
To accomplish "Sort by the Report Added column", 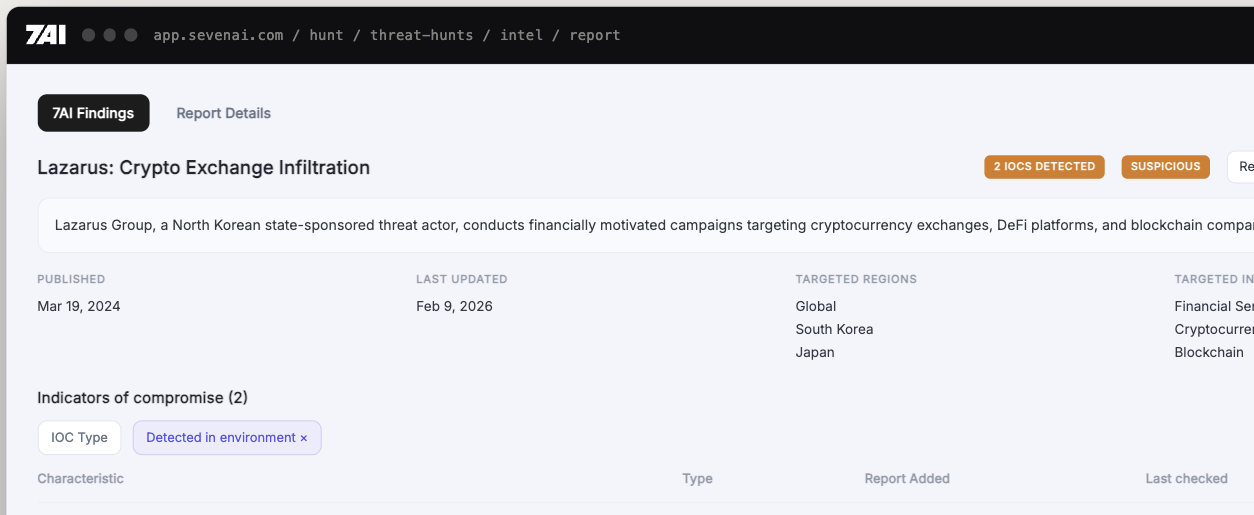I will tap(907, 479).
